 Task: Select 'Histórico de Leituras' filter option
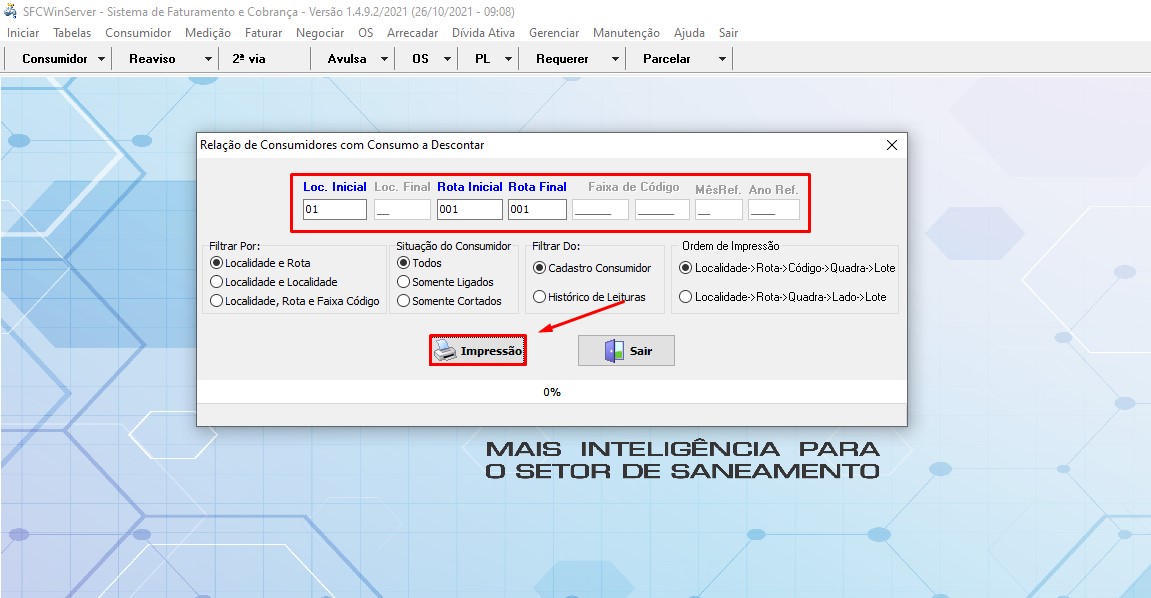540,297
